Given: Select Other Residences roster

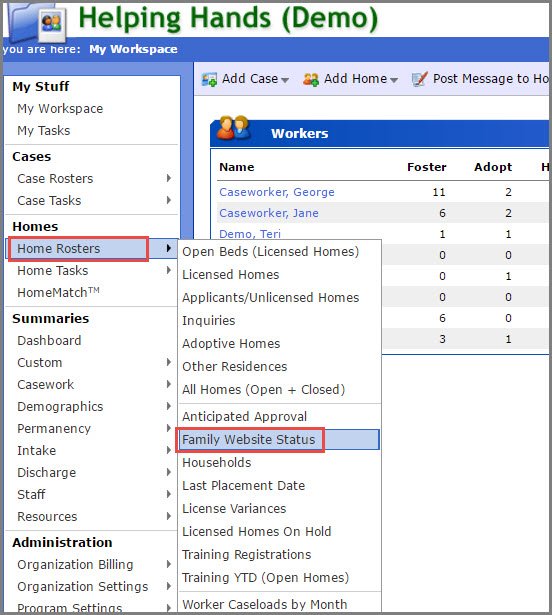Looking at the screenshot, I should [x=235, y=367].
